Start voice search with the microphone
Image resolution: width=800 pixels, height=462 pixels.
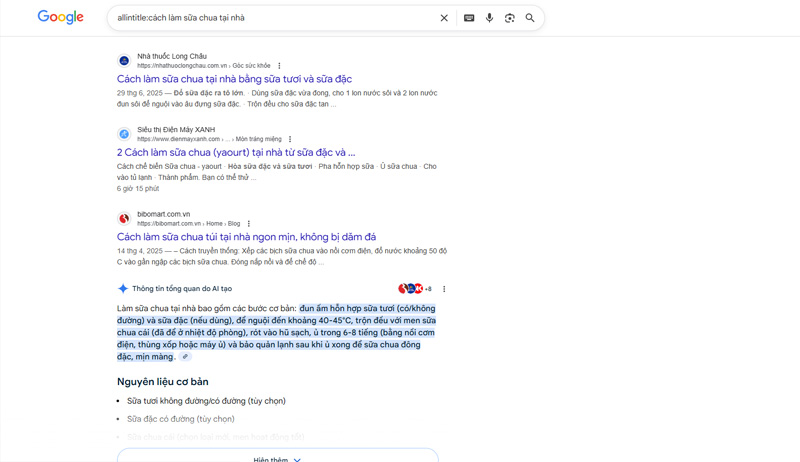489,18
